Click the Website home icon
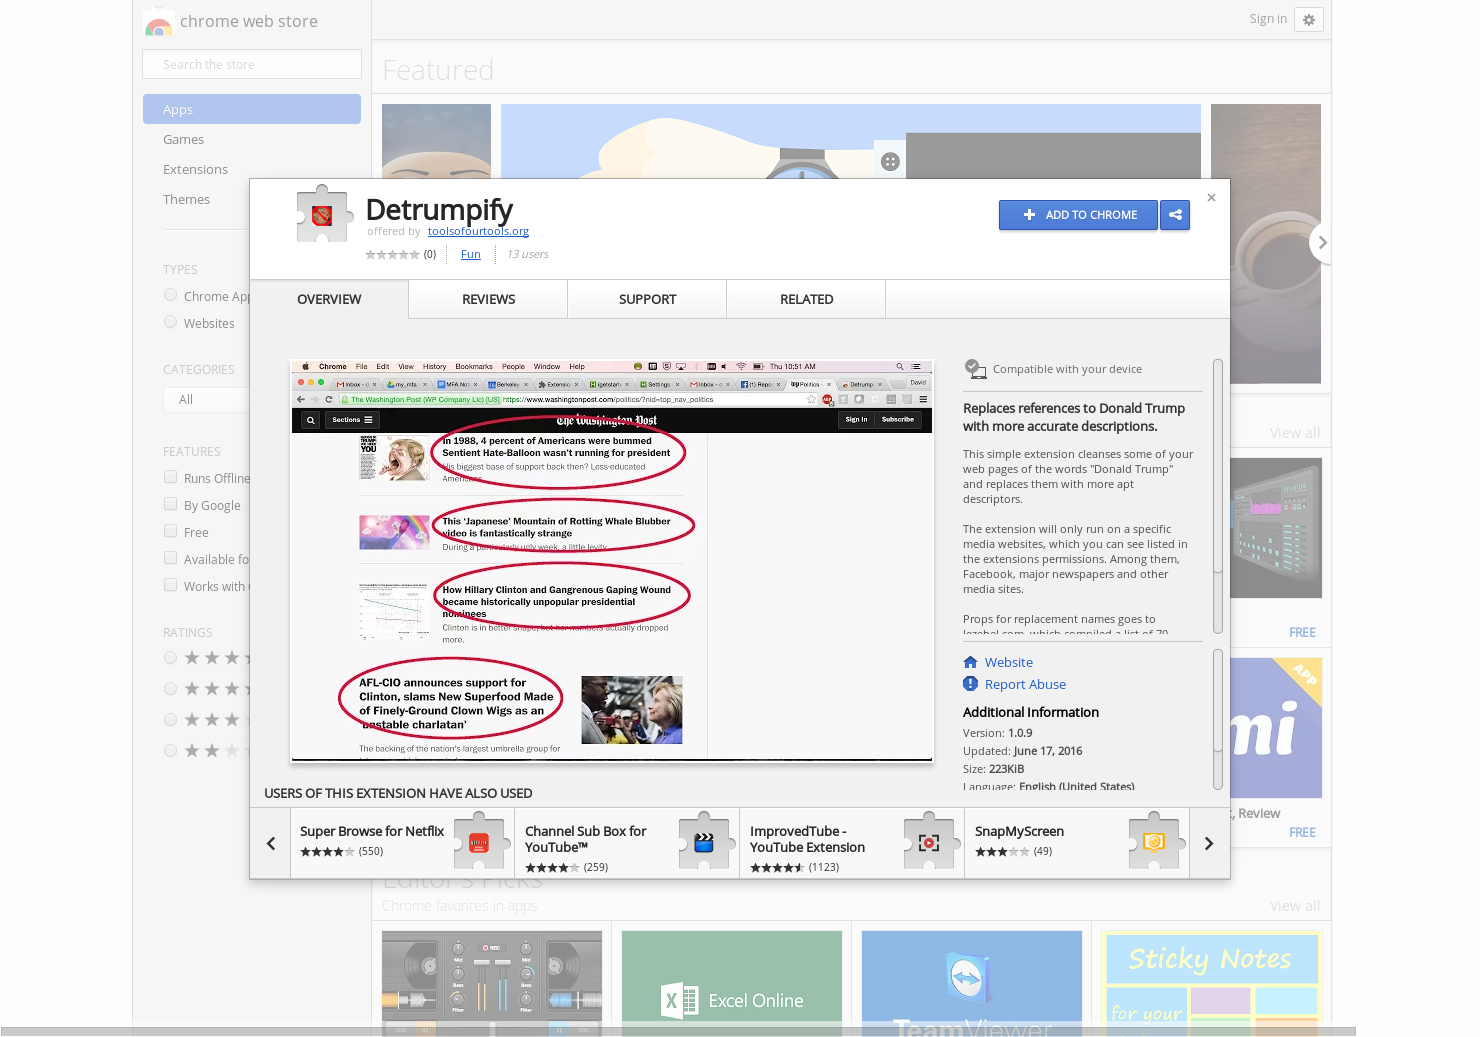 click(970, 662)
